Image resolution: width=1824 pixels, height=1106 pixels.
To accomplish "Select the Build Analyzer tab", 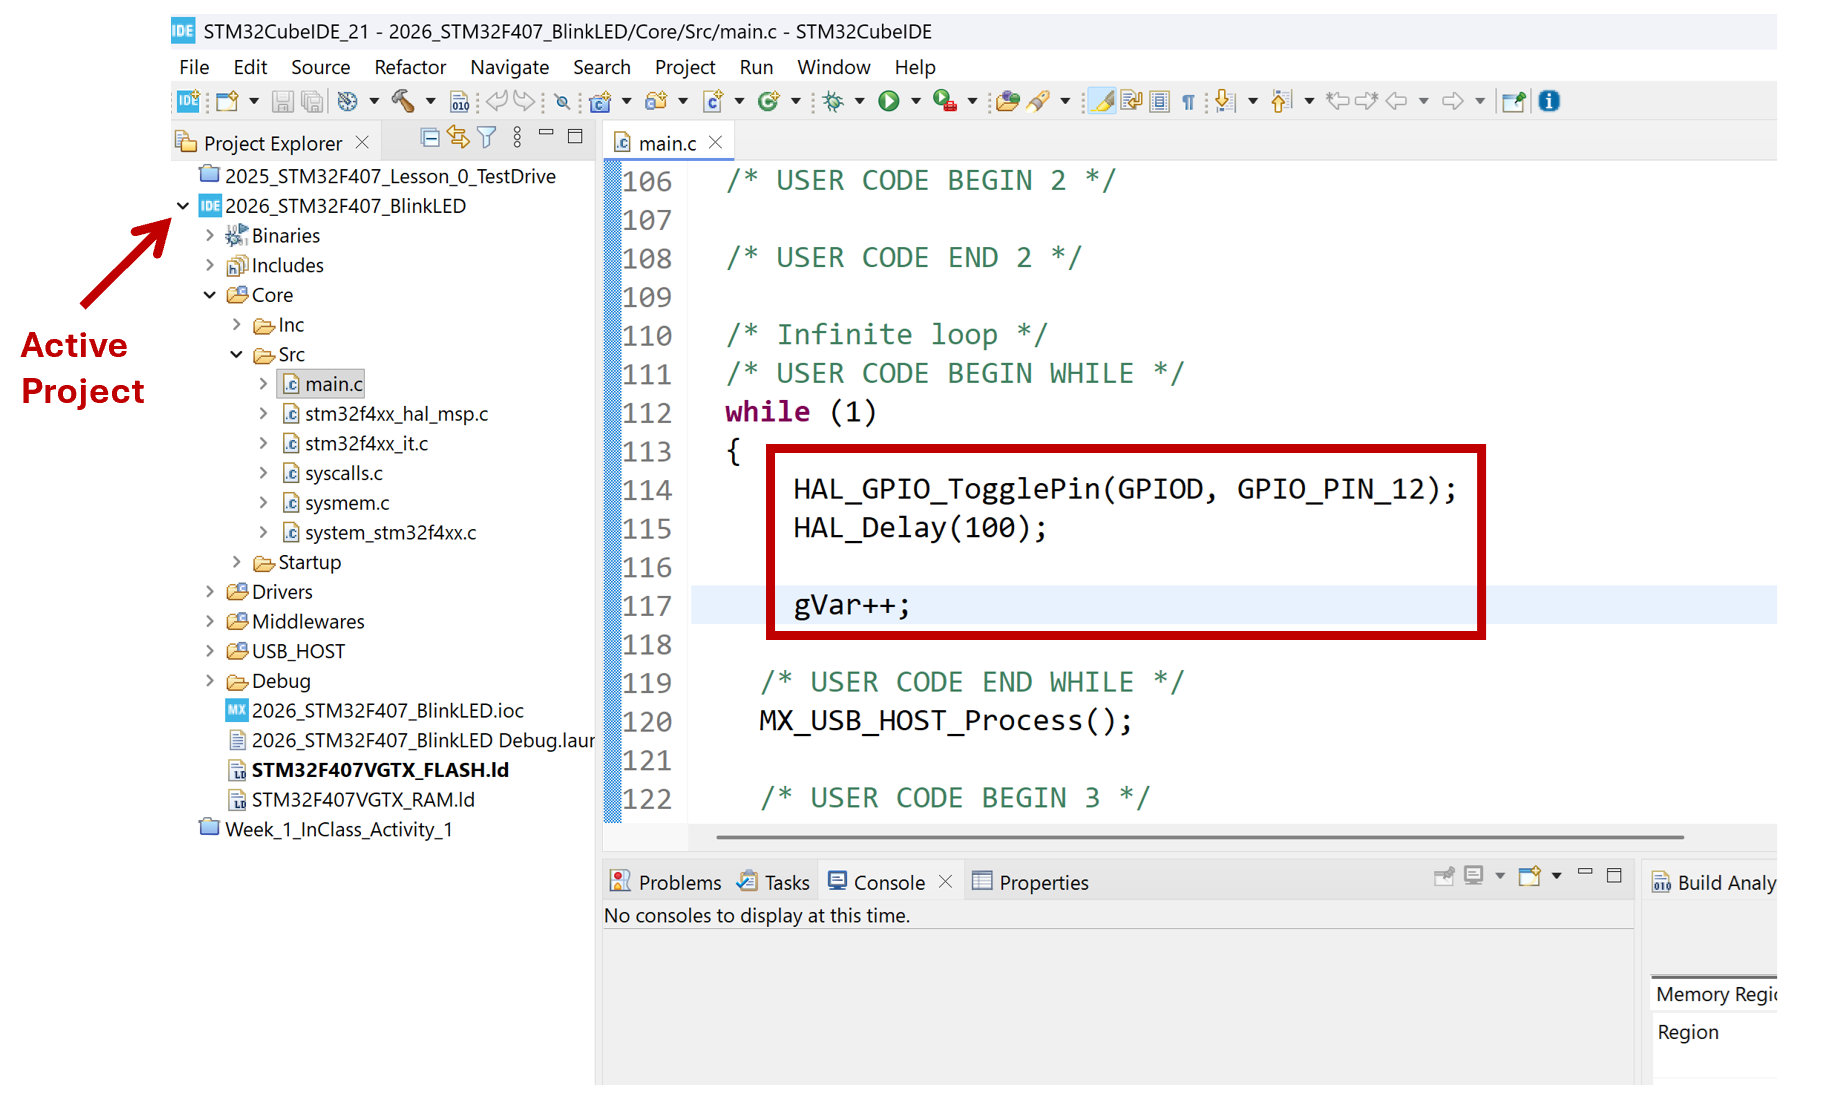I will point(1714,882).
